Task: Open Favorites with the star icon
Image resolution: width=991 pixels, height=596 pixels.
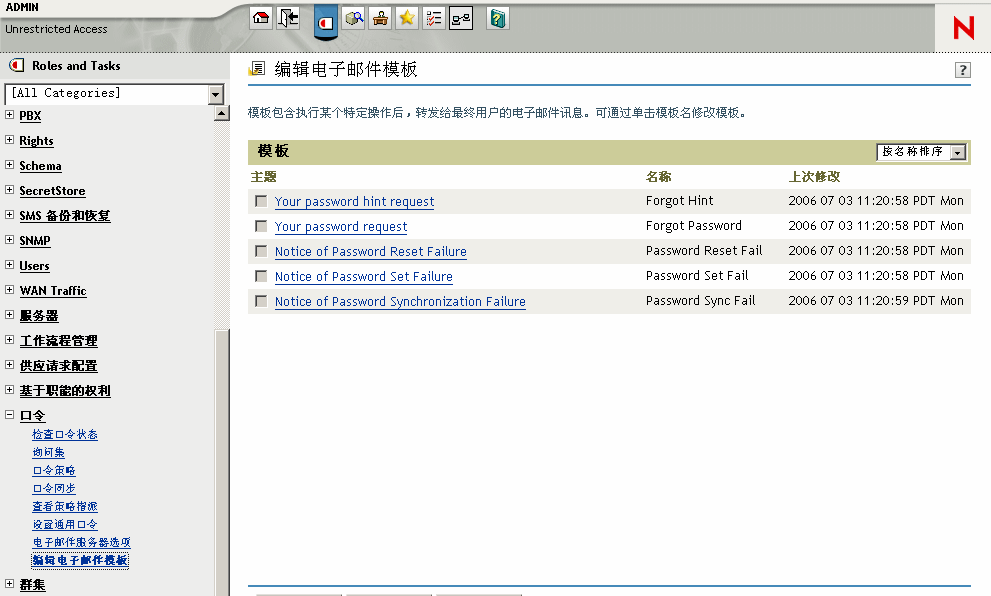Action: (x=406, y=17)
